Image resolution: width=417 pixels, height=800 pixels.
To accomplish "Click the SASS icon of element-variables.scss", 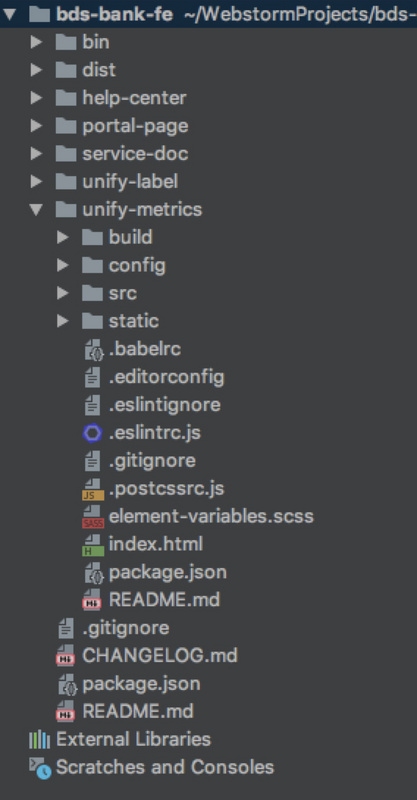I will pyautogui.click(x=93, y=517).
